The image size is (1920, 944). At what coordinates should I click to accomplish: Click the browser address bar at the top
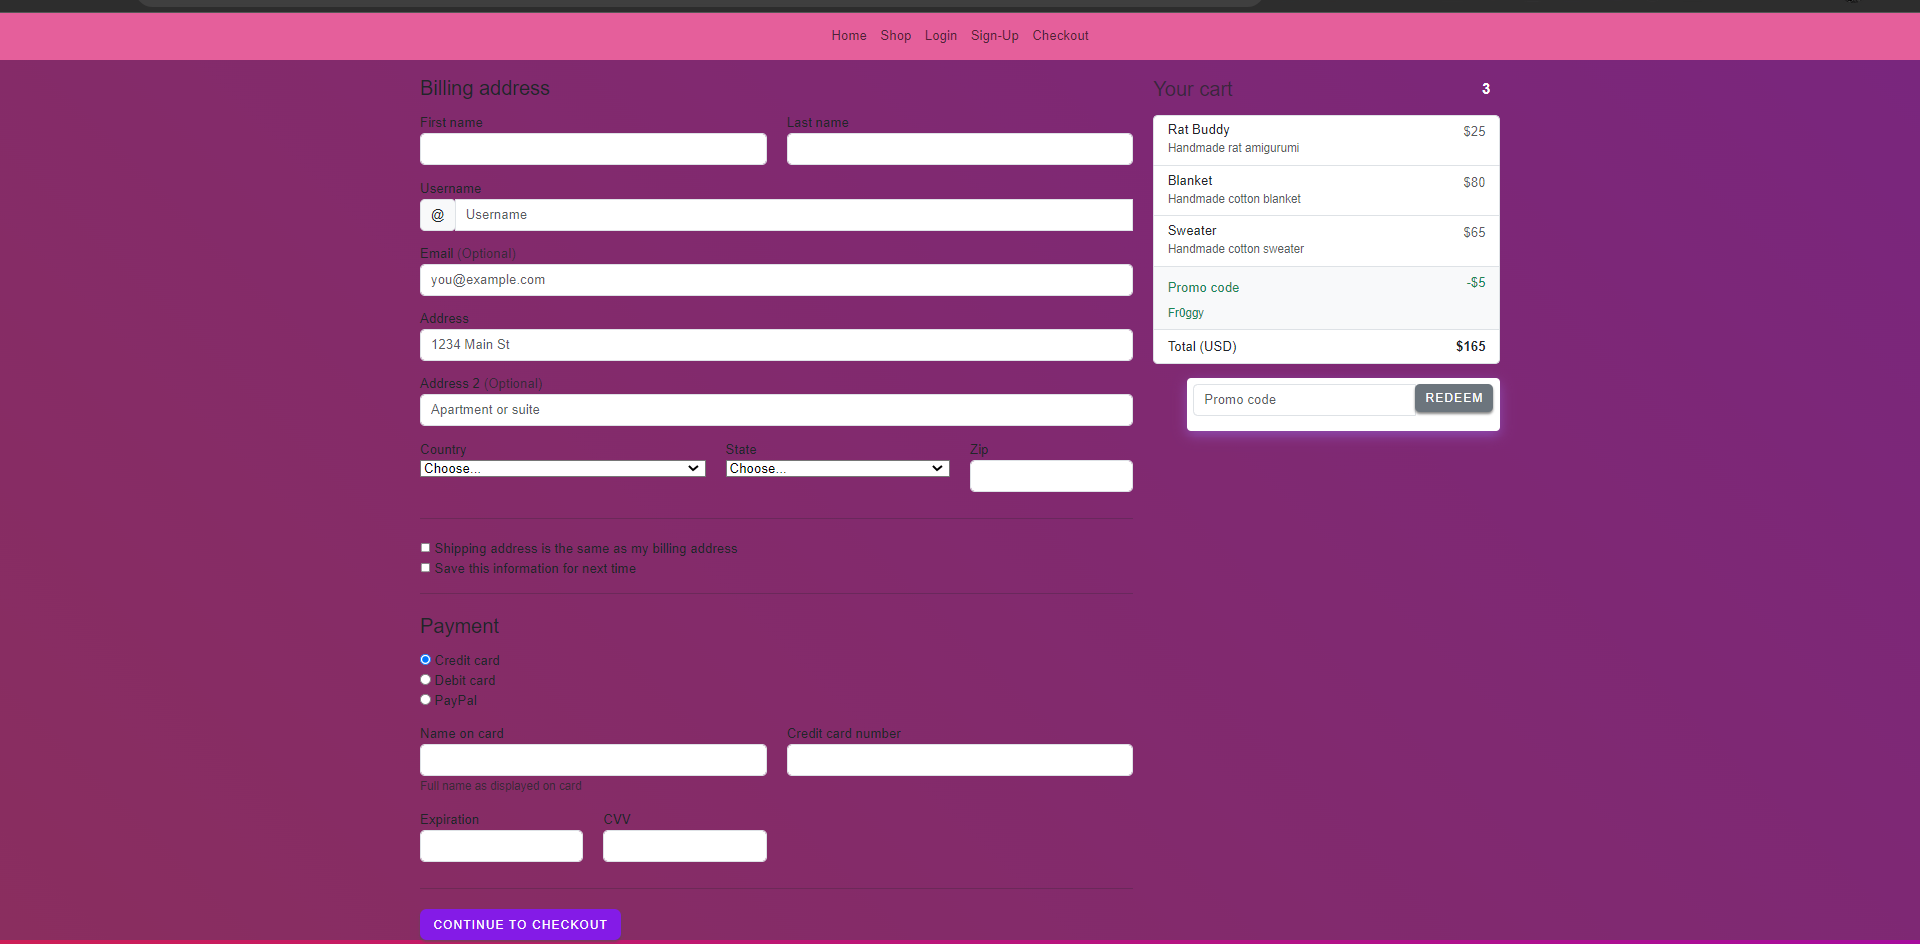pos(700,3)
